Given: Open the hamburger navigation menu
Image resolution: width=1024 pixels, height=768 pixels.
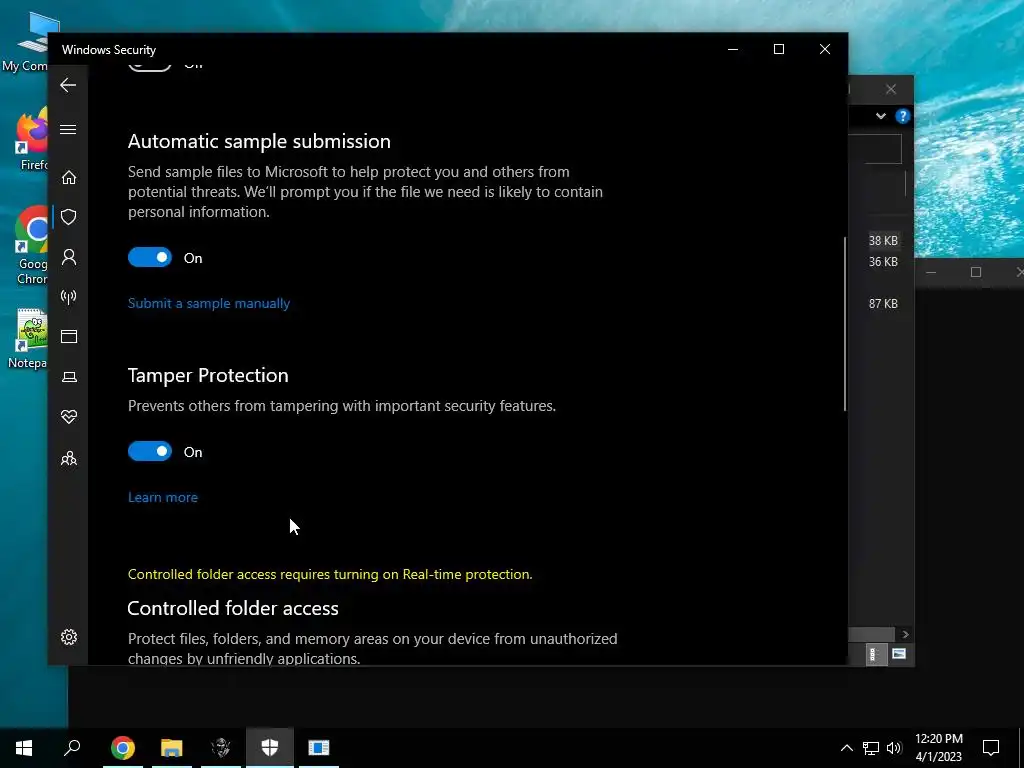Looking at the screenshot, I should point(68,129).
